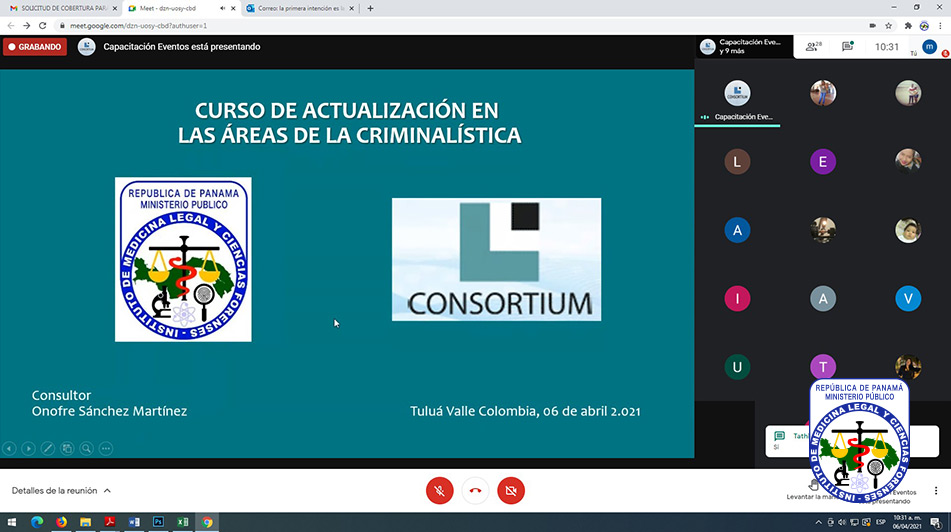This screenshot has height=532, width=951.
Task: Go back with the Chrome back arrow
Action: click(10, 25)
